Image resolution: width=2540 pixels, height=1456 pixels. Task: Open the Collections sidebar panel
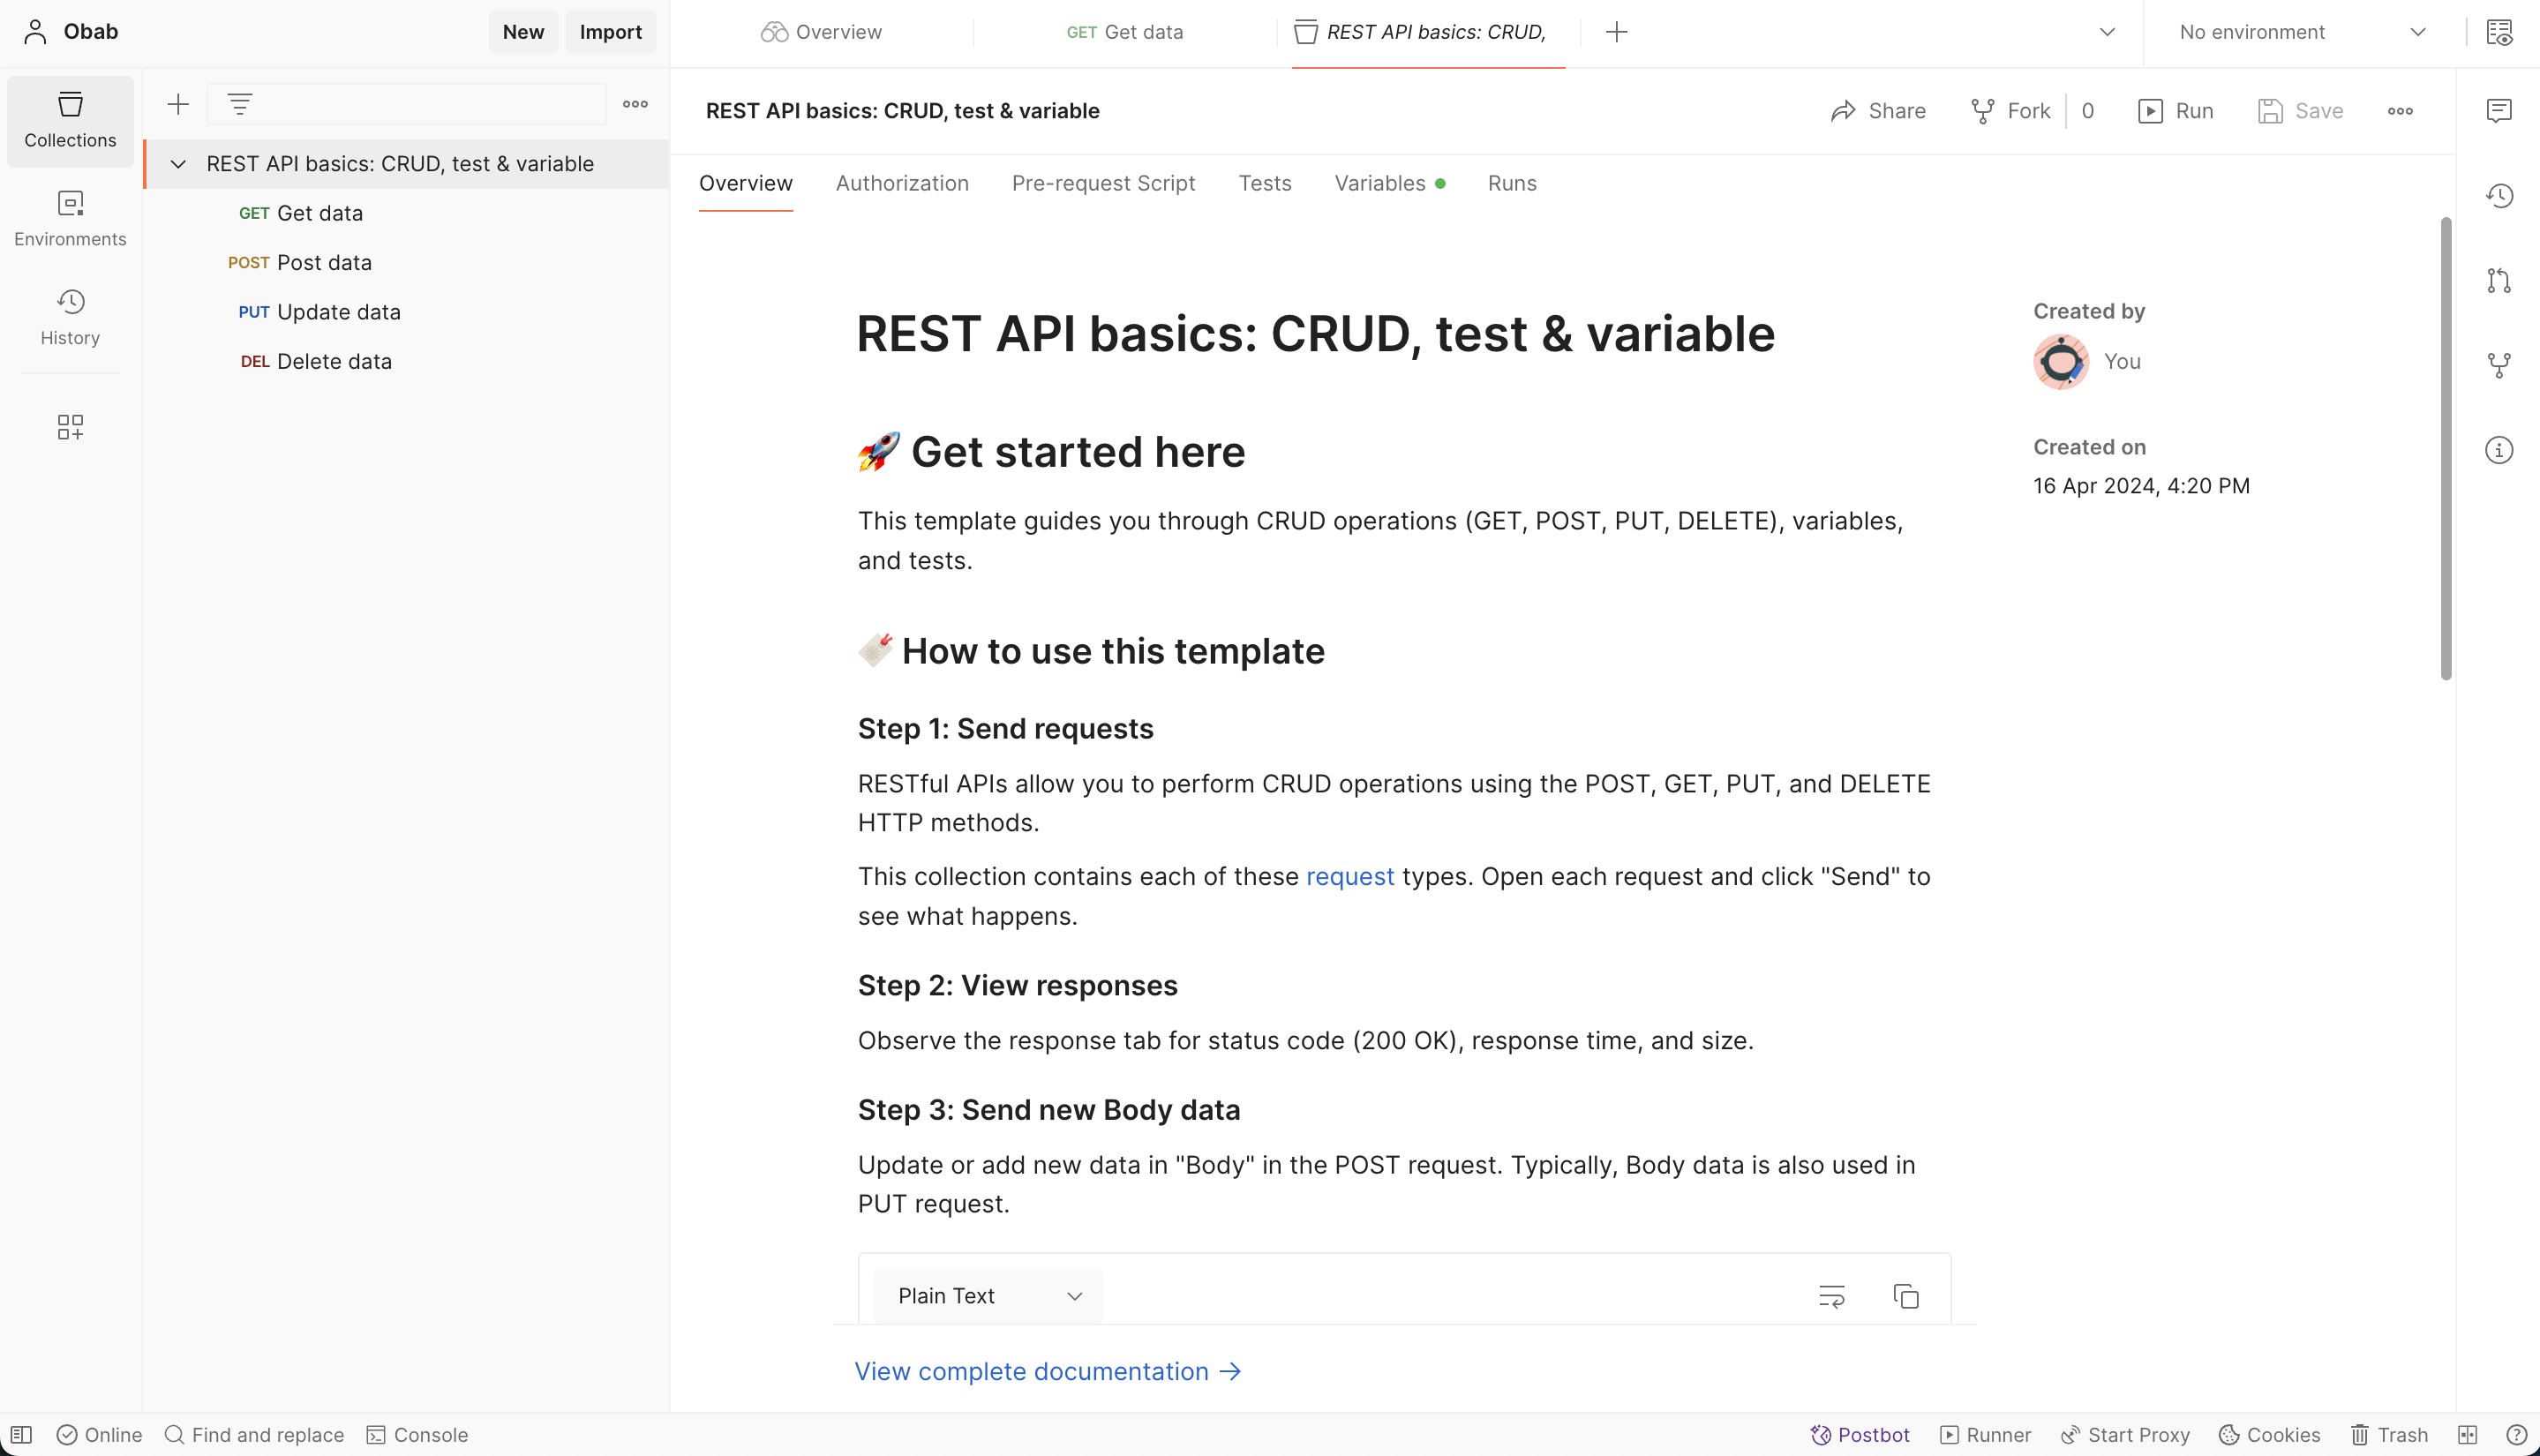[70, 120]
